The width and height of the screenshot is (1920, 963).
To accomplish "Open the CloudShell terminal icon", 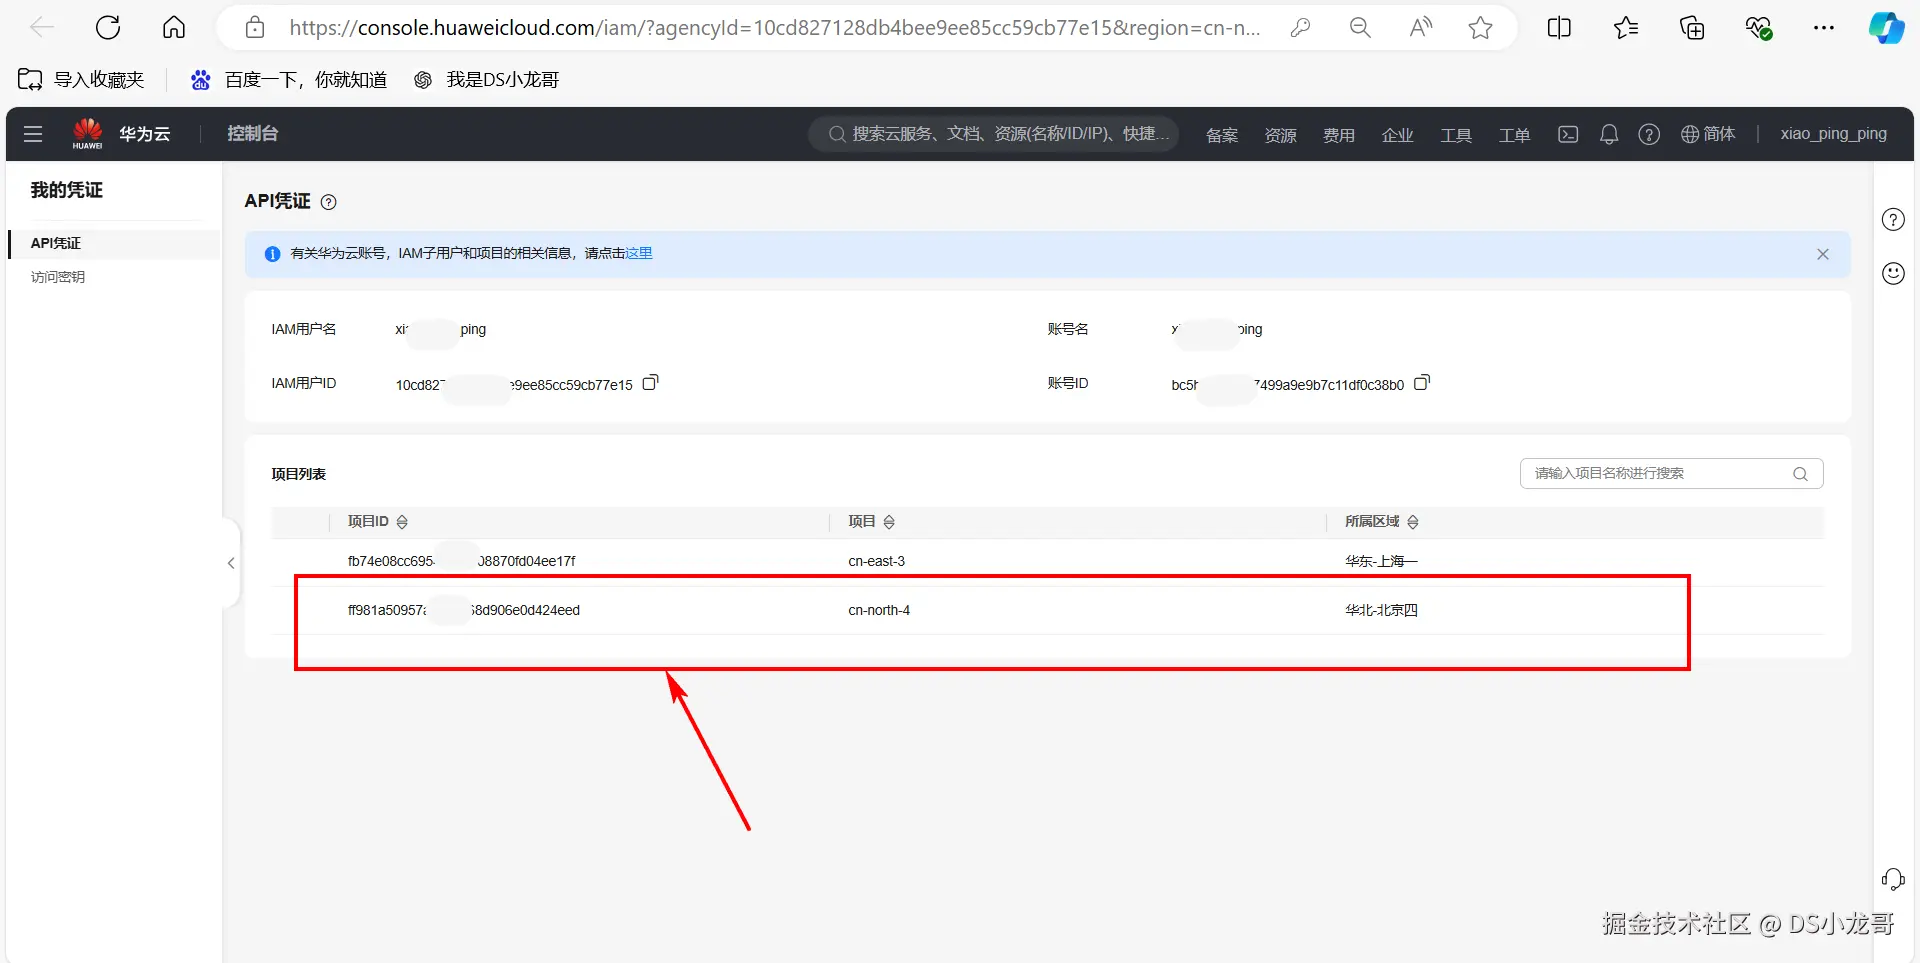I will [x=1568, y=134].
